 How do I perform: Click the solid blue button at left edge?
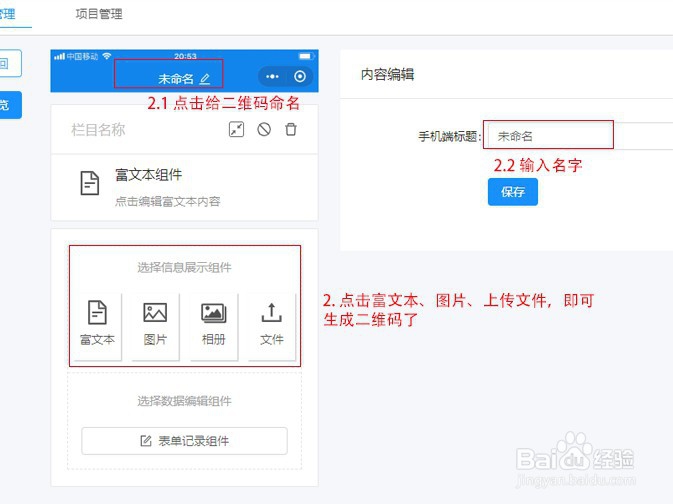coord(10,105)
